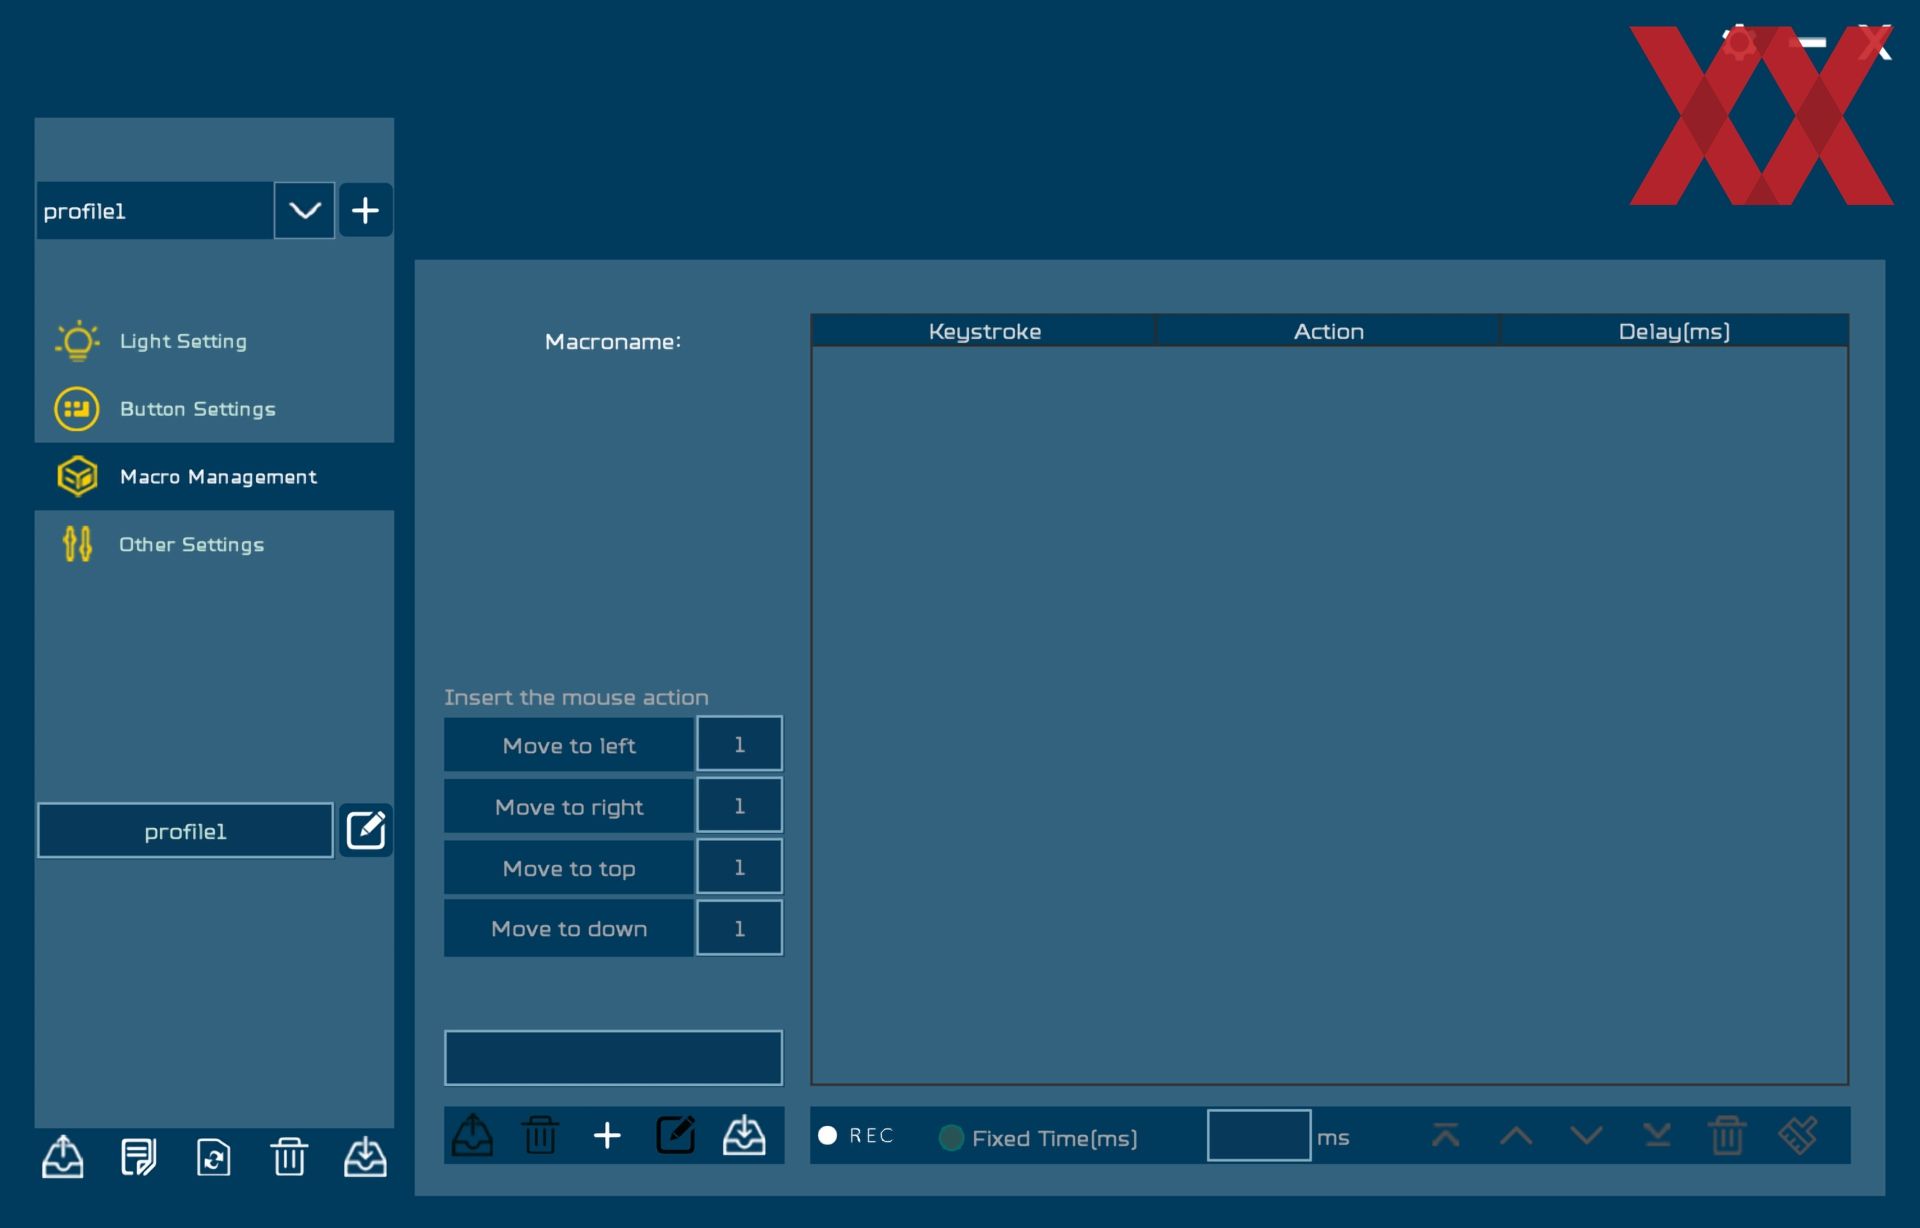Click the Macroname: label

pyautogui.click(x=613, y=341)
